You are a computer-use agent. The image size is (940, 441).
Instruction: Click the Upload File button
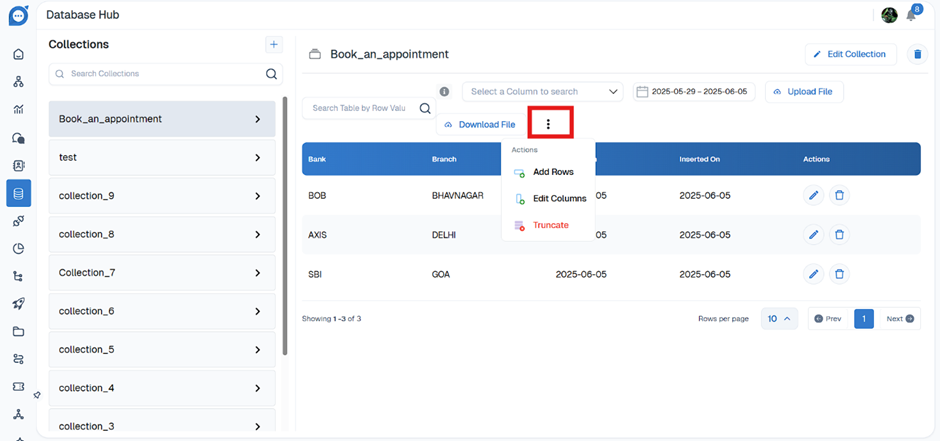tap(804, 92)
